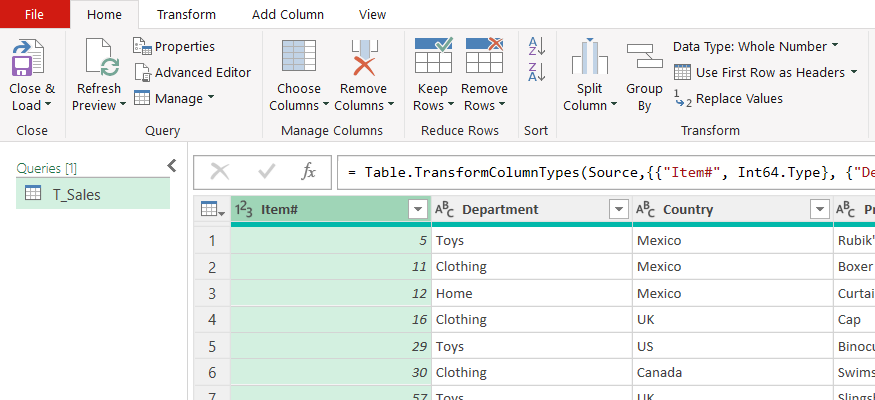Open the Split Column dropdown arrow
This screenshot has height=400, width=875.
pos(614,105)
